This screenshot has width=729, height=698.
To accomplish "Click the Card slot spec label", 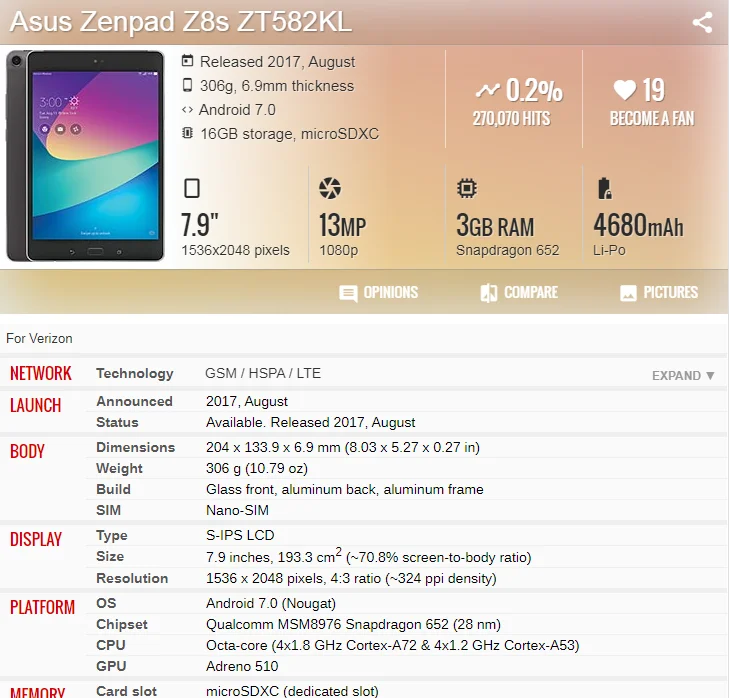I will tap(126, 691).
